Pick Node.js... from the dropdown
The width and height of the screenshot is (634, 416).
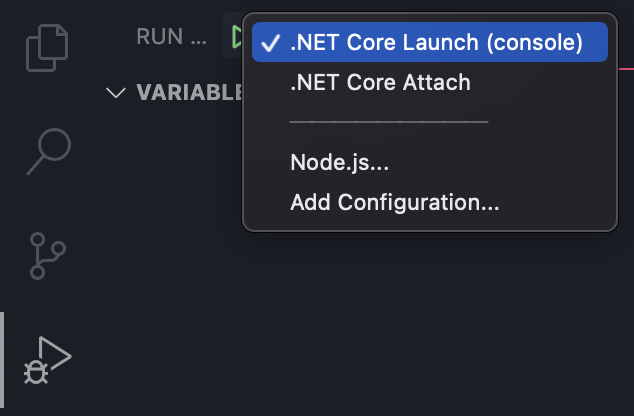pyautogui.click(x=429, y=162)
